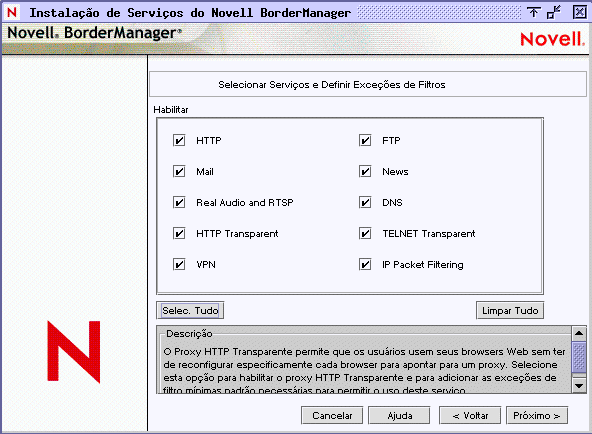
Task: Toggle the FTP checkbox
Action: [x=365, y=140]
